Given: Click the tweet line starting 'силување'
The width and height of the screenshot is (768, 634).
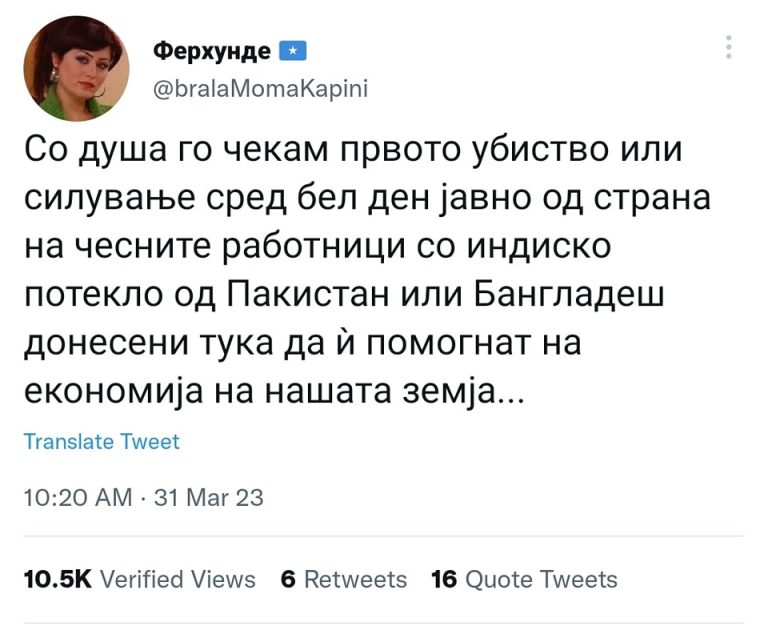Looking at the screenshot, I should pyautogui.click(x=367, y=198).
